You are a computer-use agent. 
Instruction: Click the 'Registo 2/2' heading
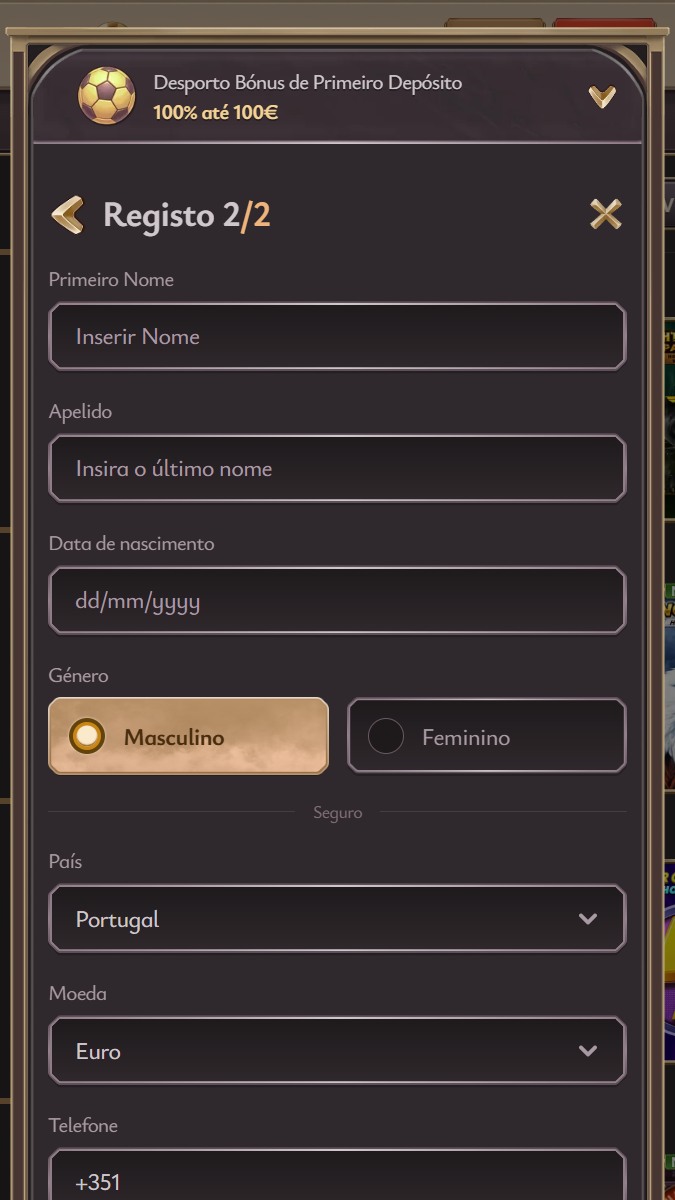point(187,215)
